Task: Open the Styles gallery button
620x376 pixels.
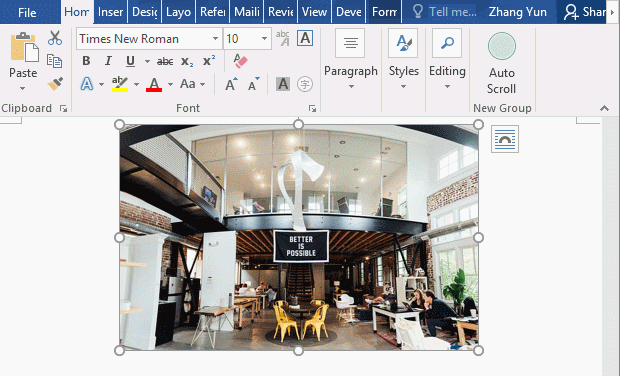Action: click(x=403, y=59)
